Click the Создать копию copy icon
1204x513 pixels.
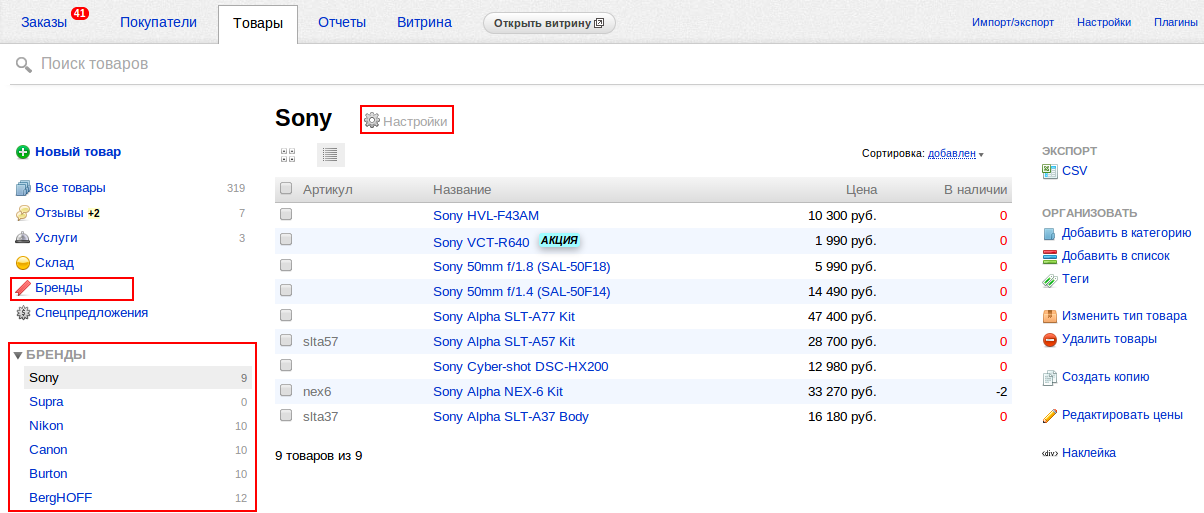click(1049, 378)
